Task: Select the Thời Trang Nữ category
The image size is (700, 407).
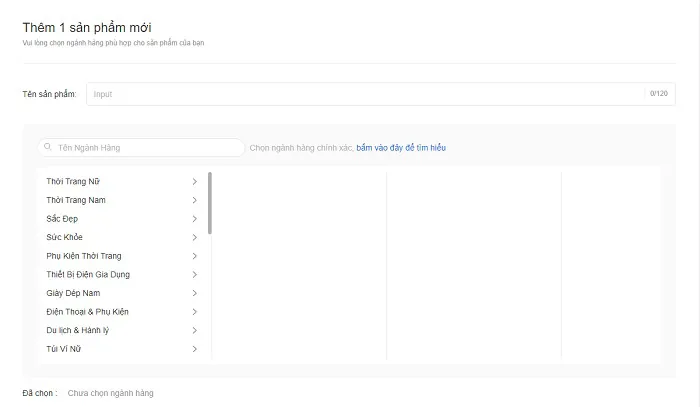Action: coord(122,182)
